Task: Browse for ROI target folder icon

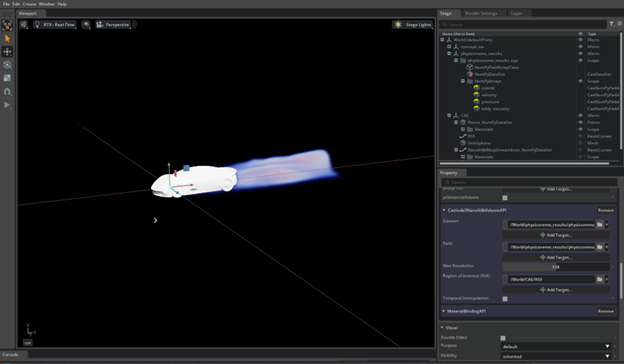Action: [599, 279]
